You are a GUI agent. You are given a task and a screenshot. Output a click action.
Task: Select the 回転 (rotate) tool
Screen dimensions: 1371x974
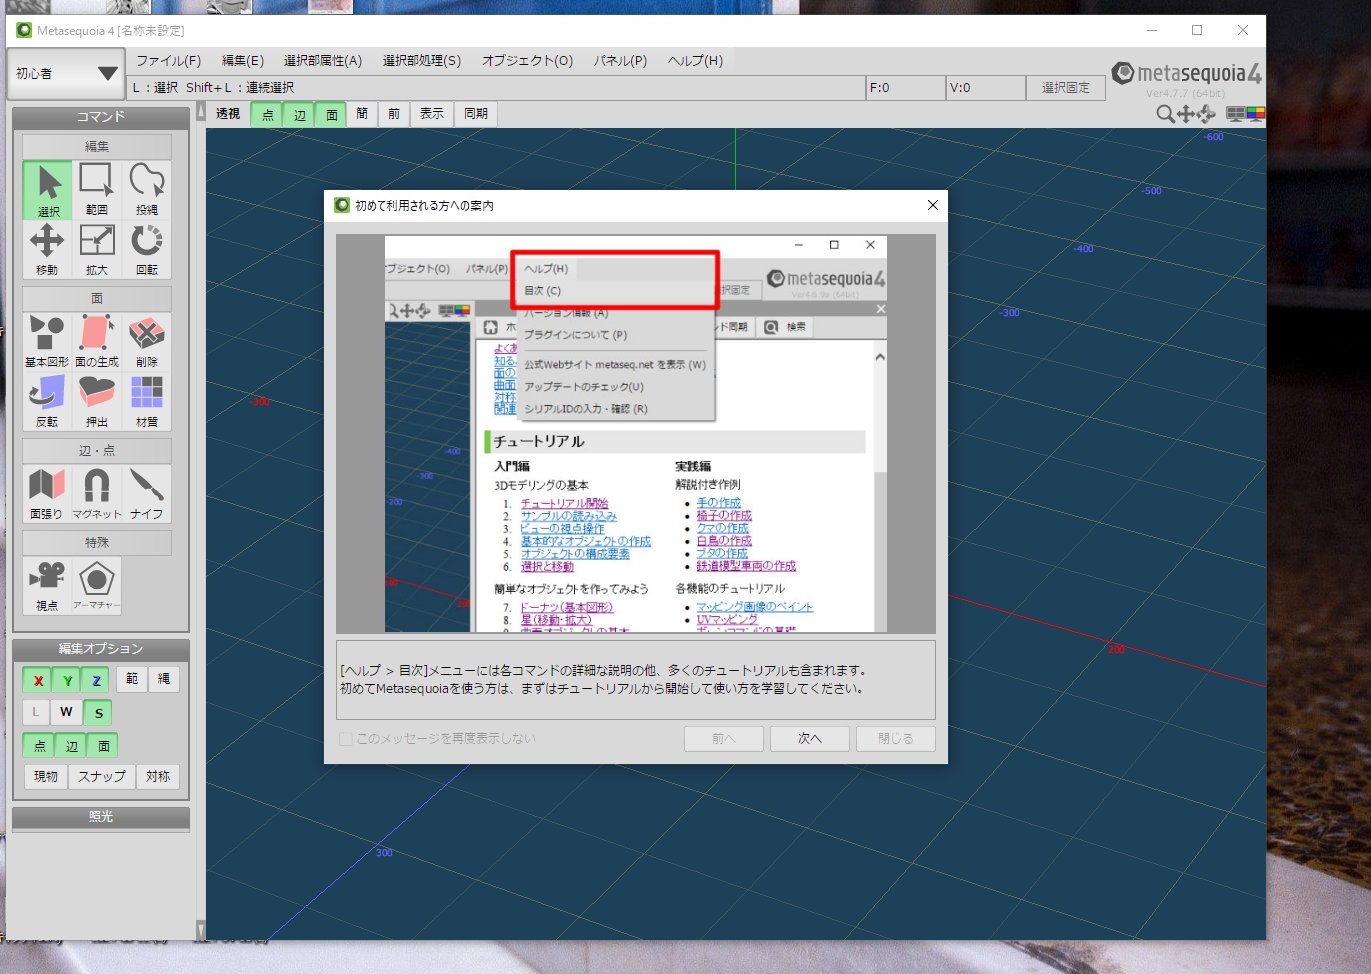point(147,249)
